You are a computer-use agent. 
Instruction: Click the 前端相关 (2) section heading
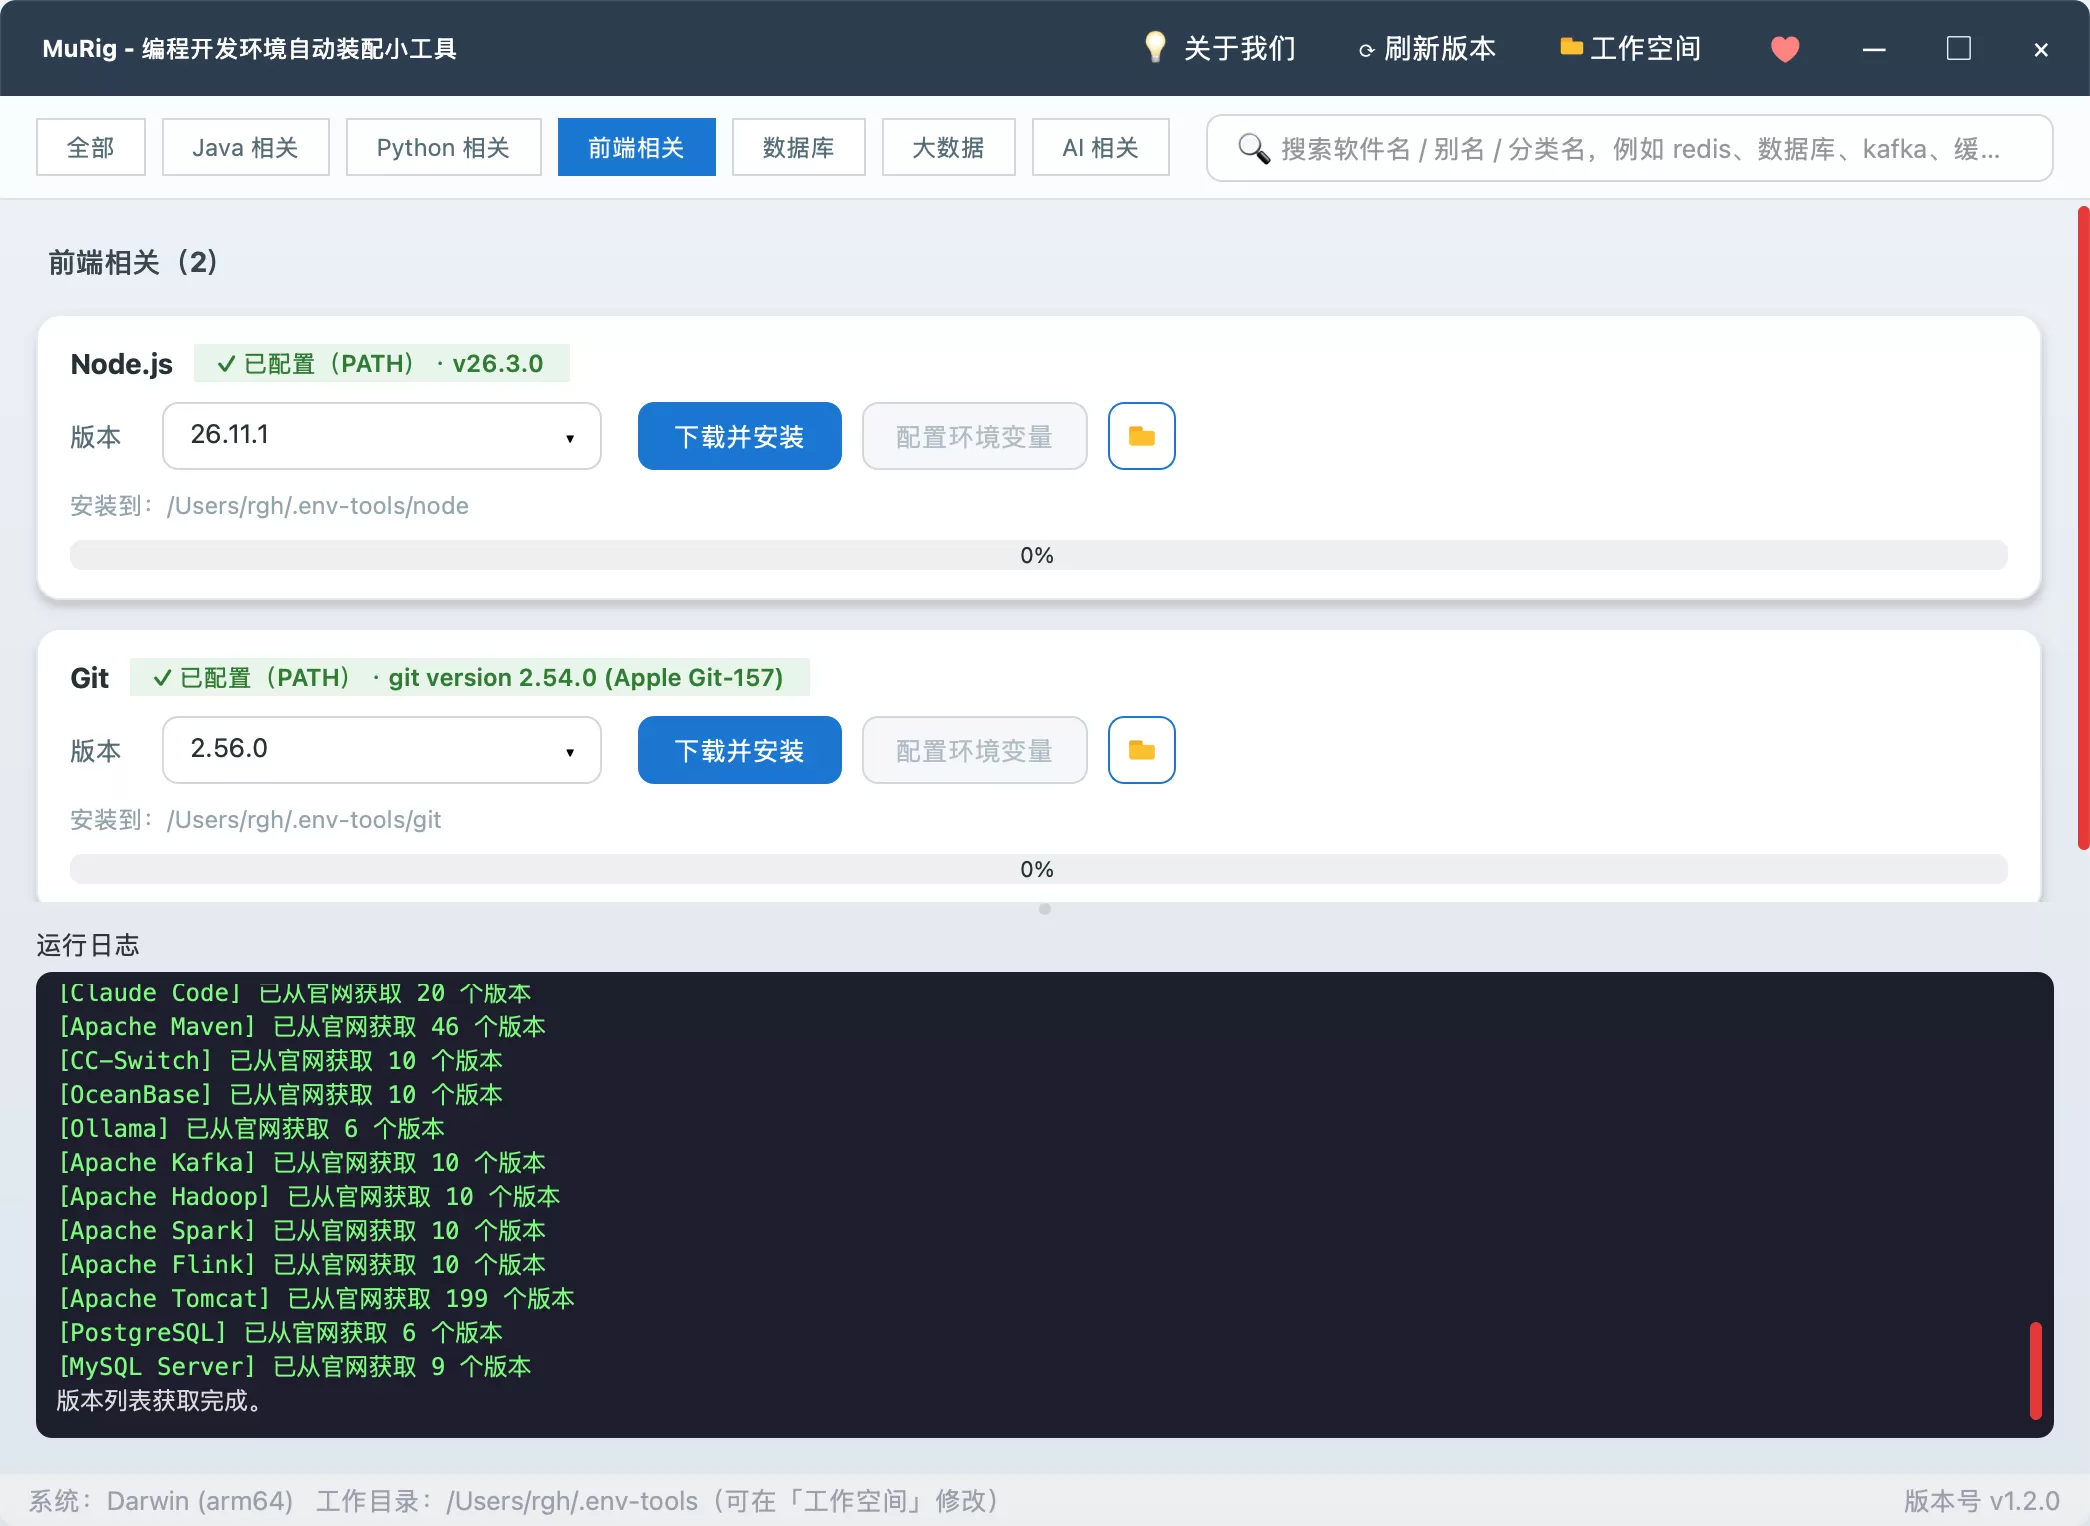coord(132,262)
